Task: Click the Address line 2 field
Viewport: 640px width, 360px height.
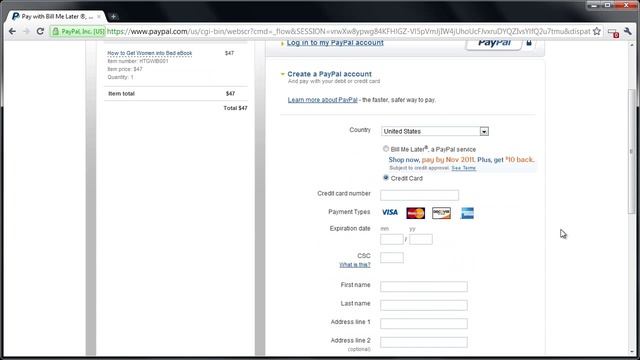Action: tap(424, 342)
